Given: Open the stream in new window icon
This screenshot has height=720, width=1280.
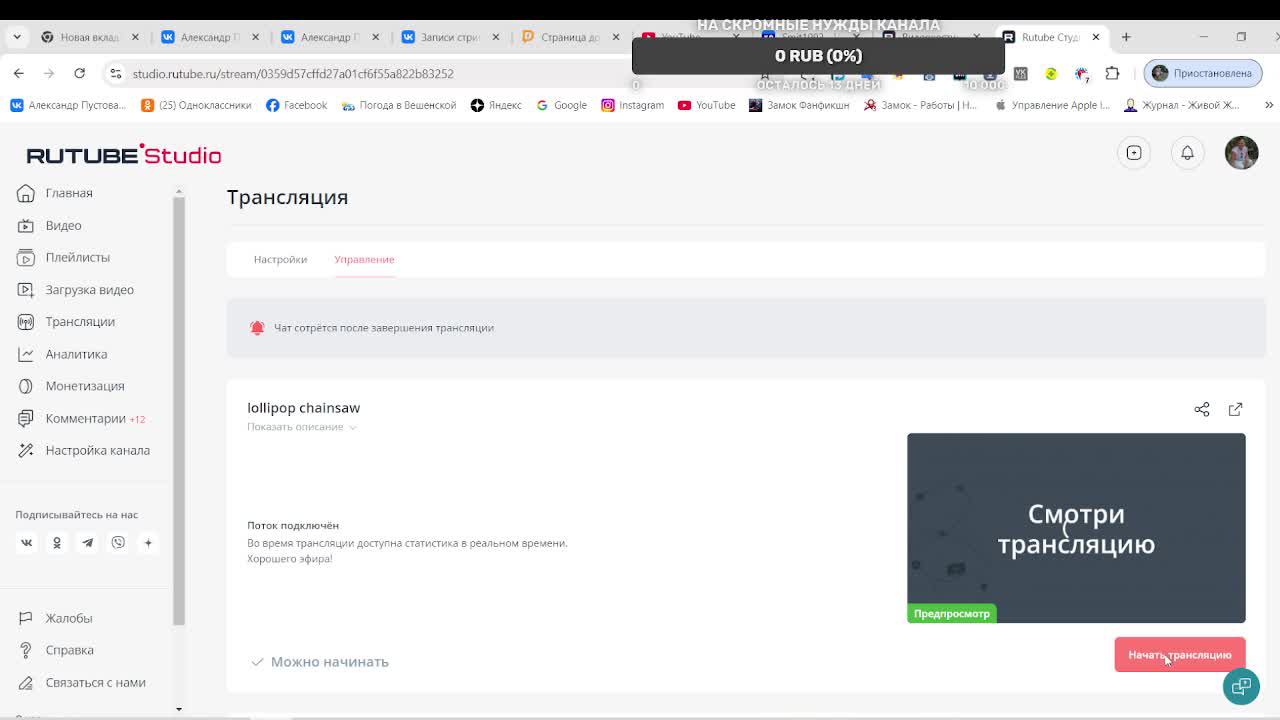Looking at the screenshot, I should click(x=1235, y=409).
